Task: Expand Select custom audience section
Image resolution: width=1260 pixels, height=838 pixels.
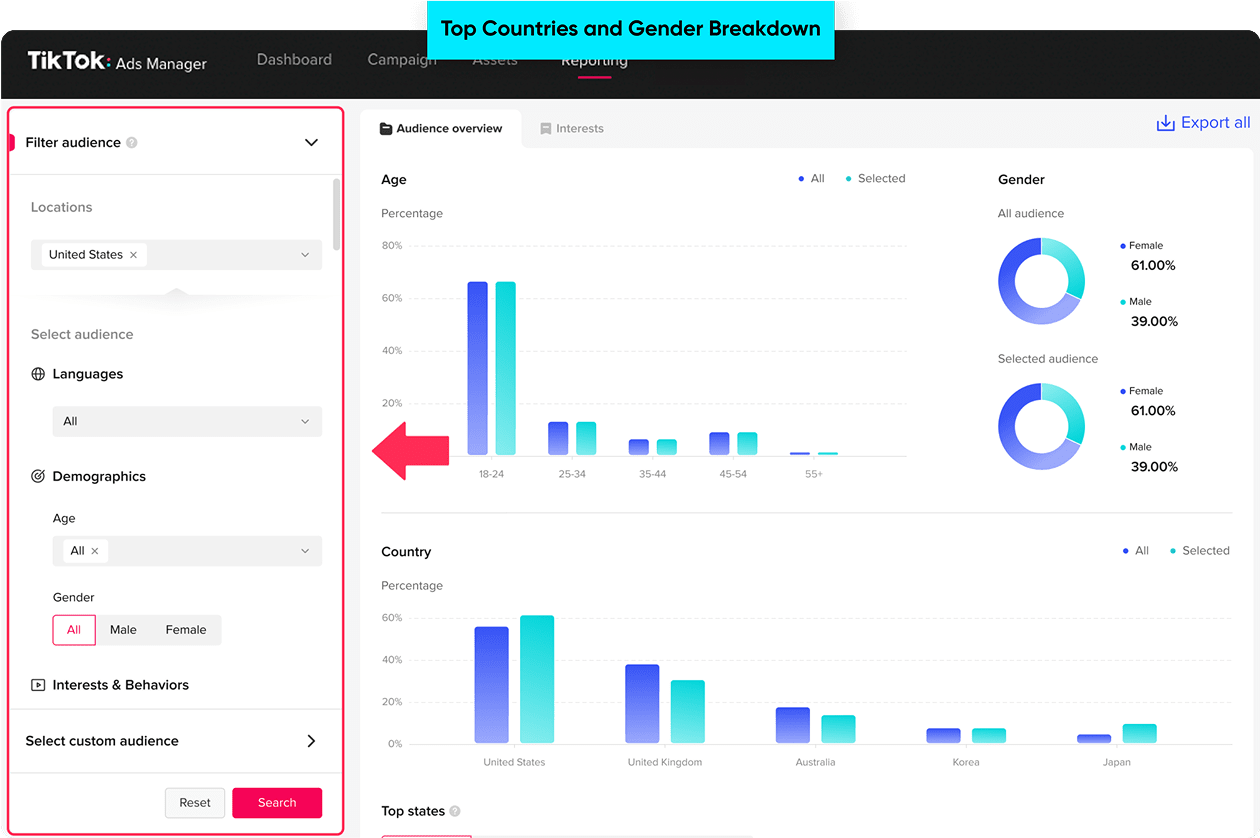Action: (311, 741)
